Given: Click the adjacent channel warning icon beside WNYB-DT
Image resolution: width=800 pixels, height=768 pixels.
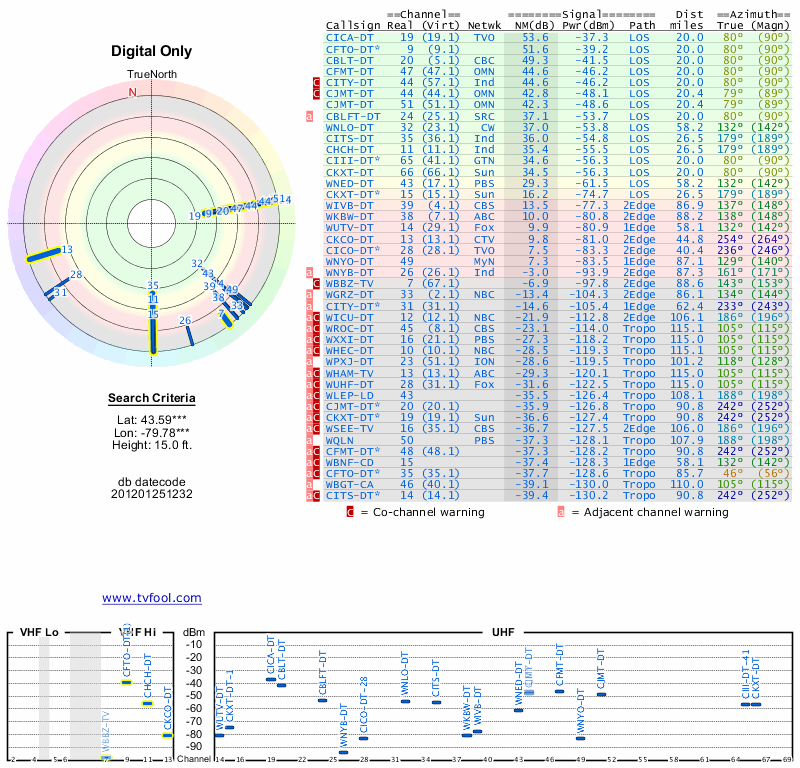Looking at the screenshot, I should tap(310, 272).
